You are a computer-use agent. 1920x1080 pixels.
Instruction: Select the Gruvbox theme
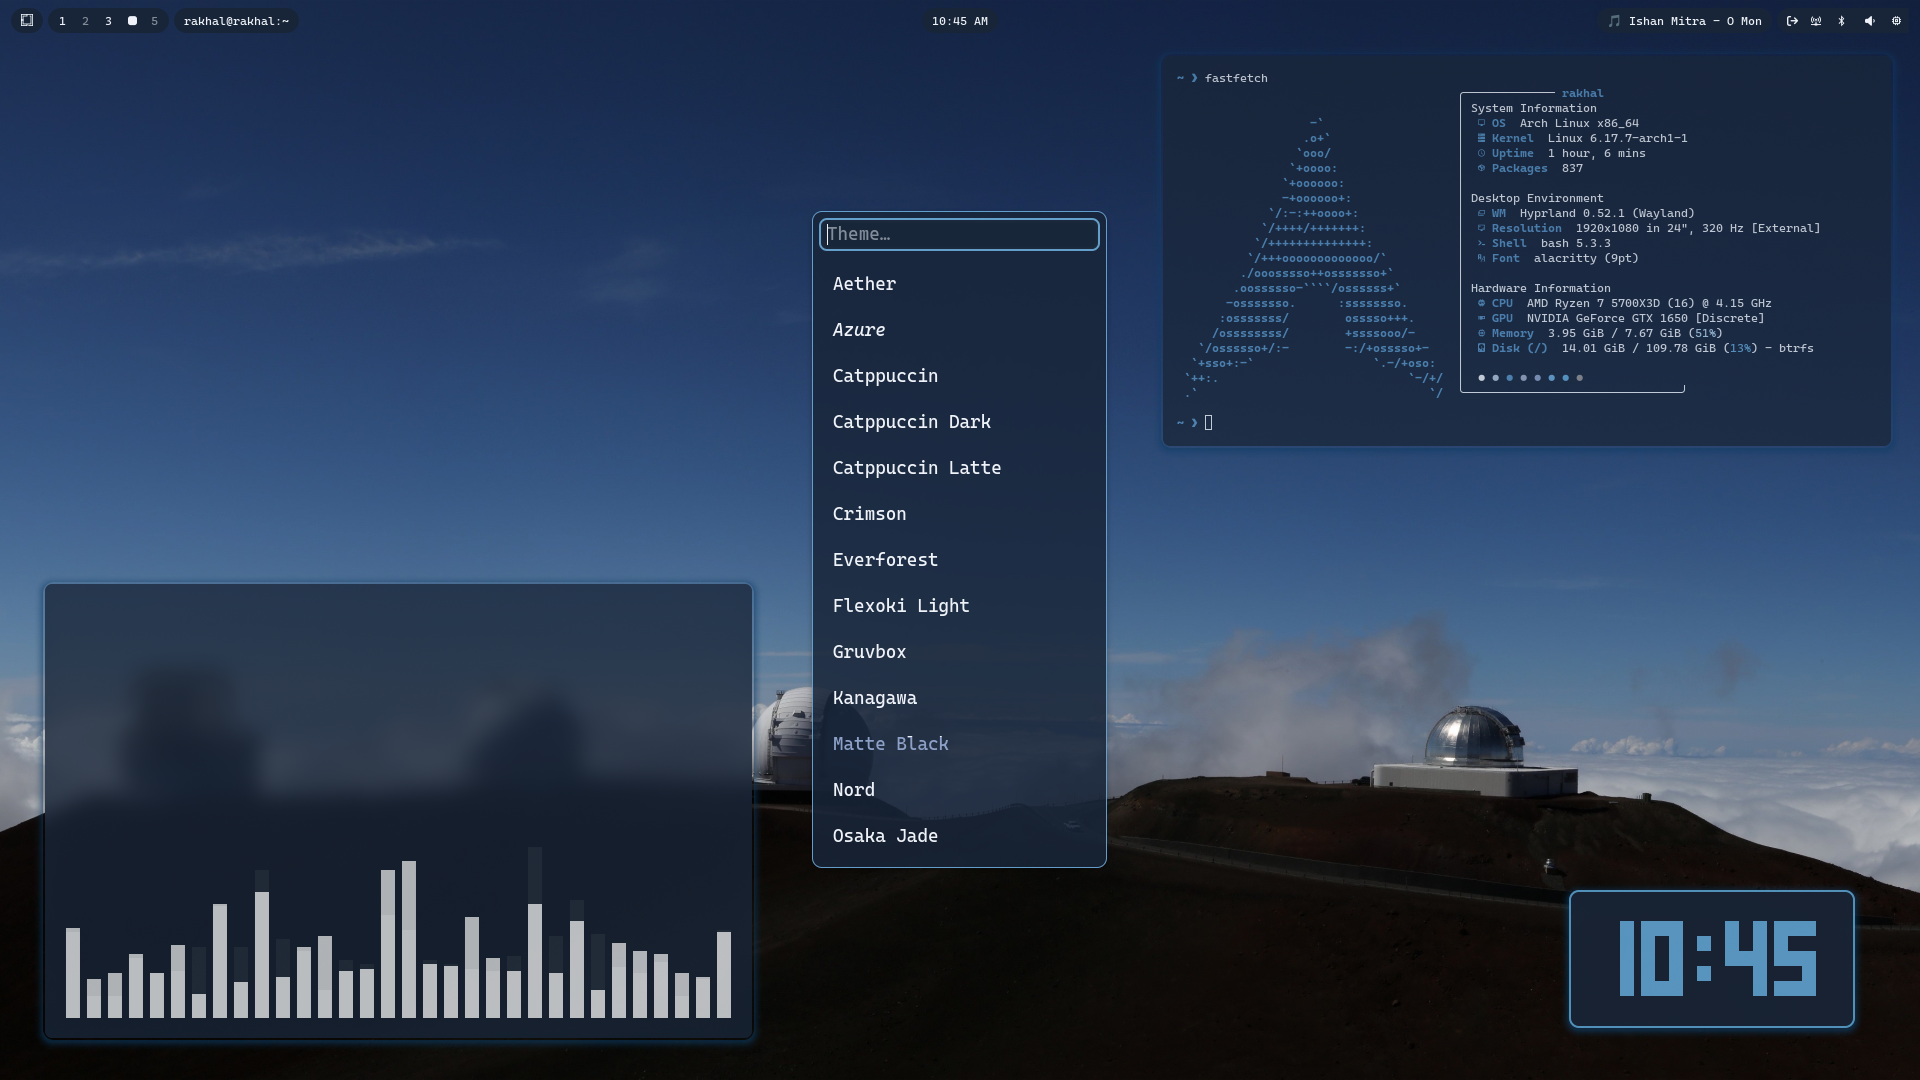[959, 652]
